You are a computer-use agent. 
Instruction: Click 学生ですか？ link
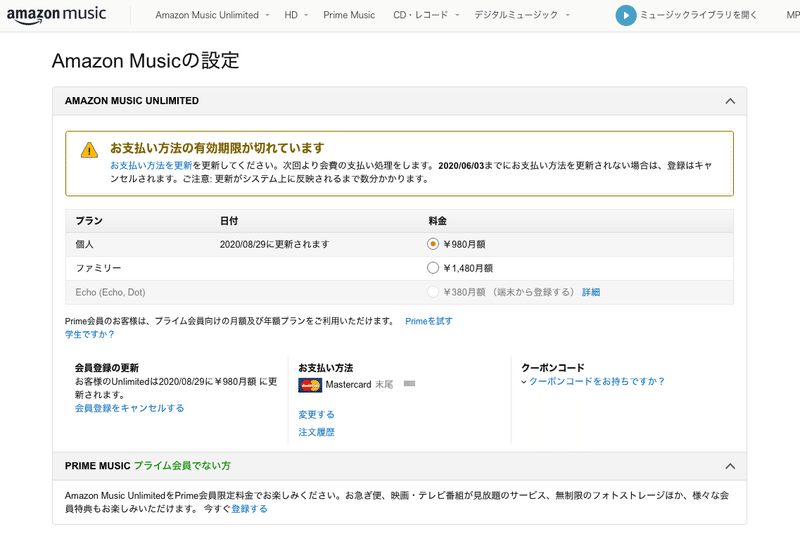(90, 335)
